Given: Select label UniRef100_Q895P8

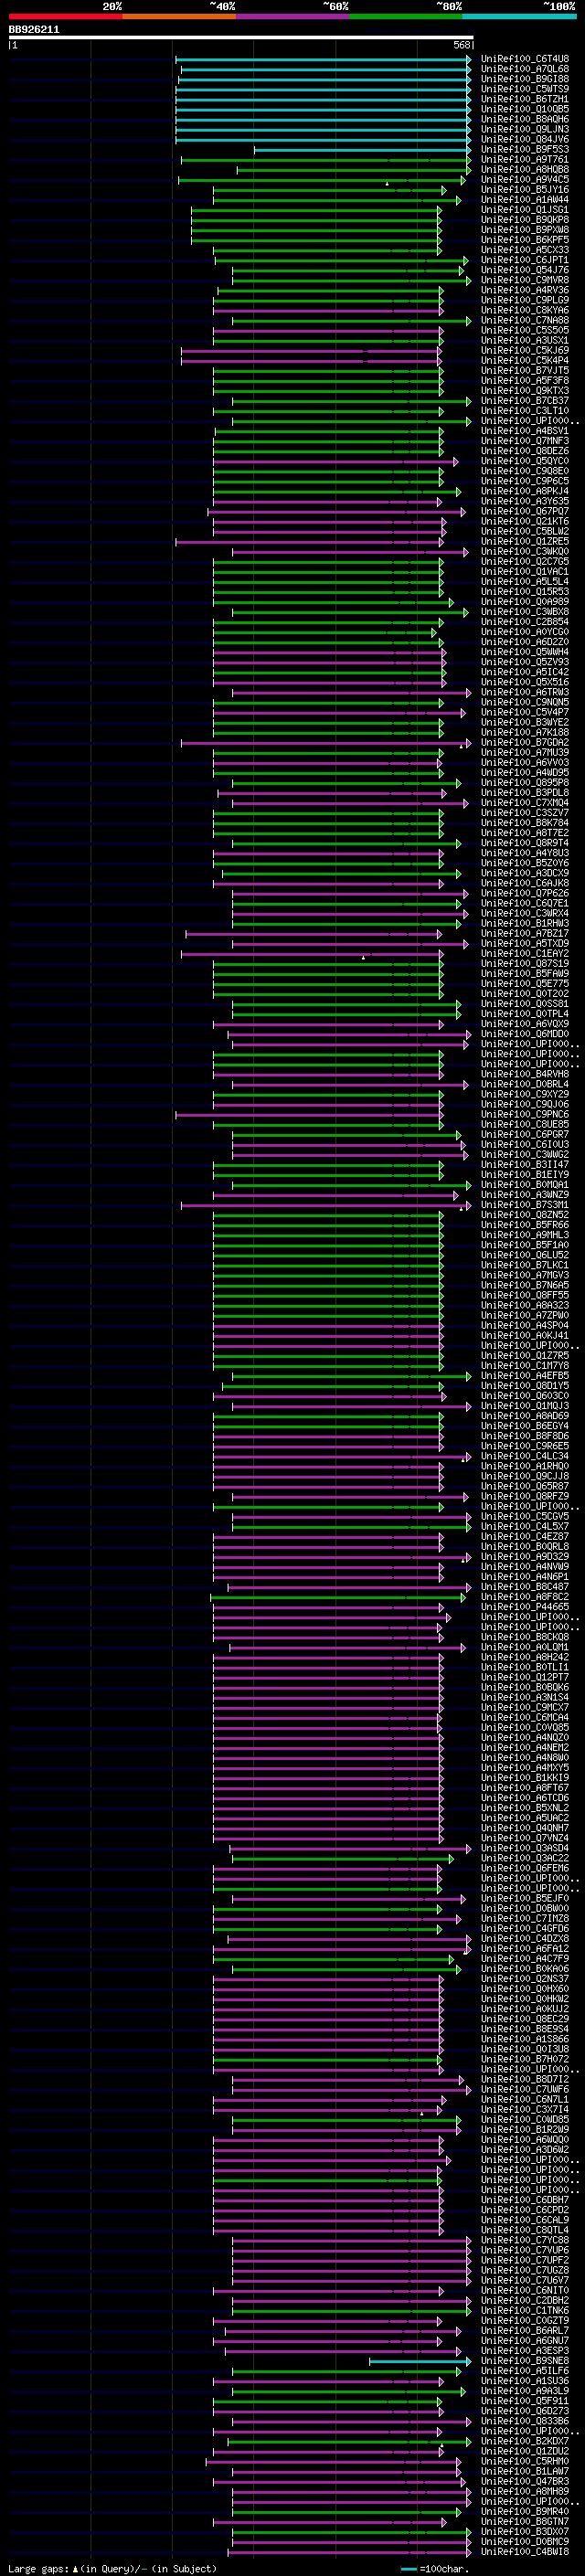Looking at the screenshot, I should [525, 783].
